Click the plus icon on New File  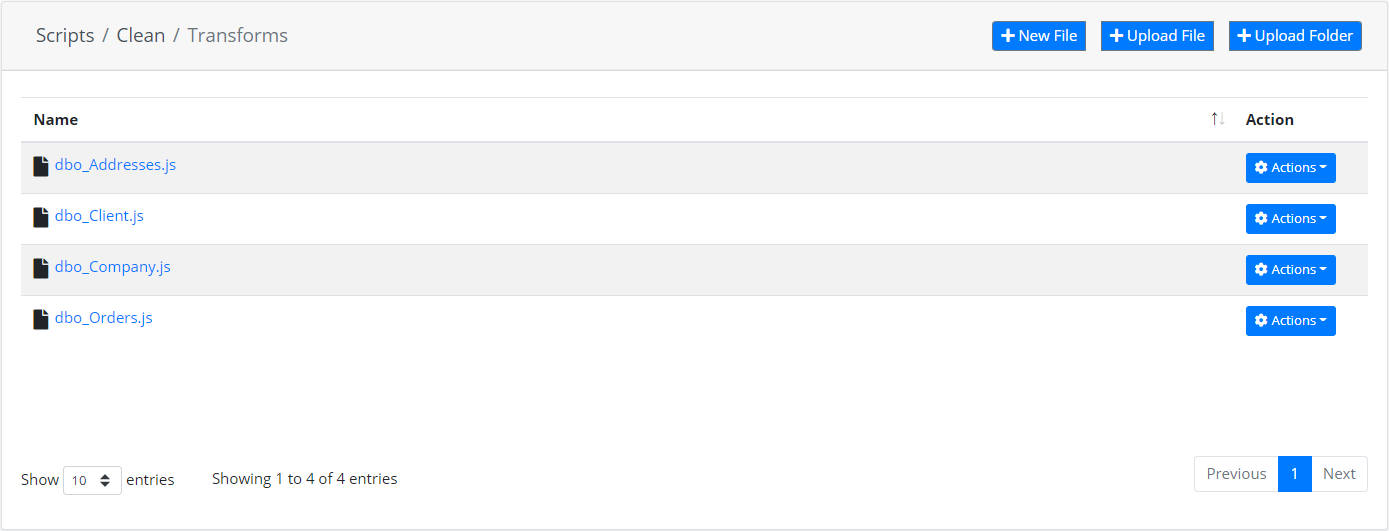[x=1008, y=36]
